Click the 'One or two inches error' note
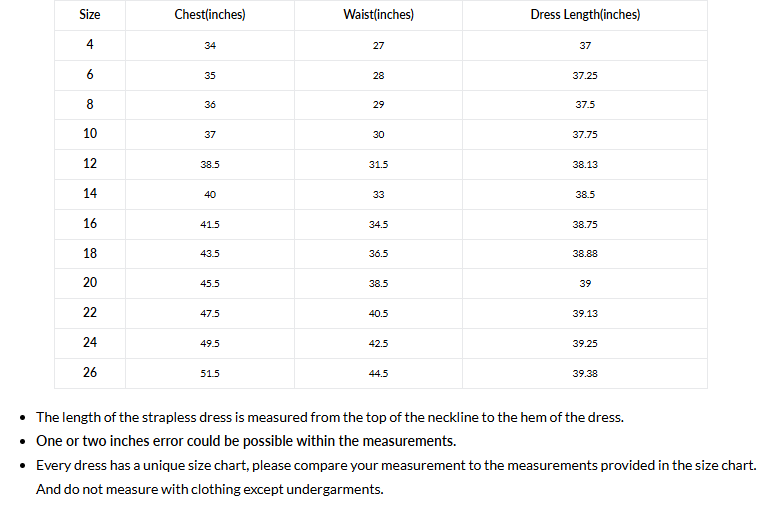This screenshot has height=508, width=773. point(246,441)
